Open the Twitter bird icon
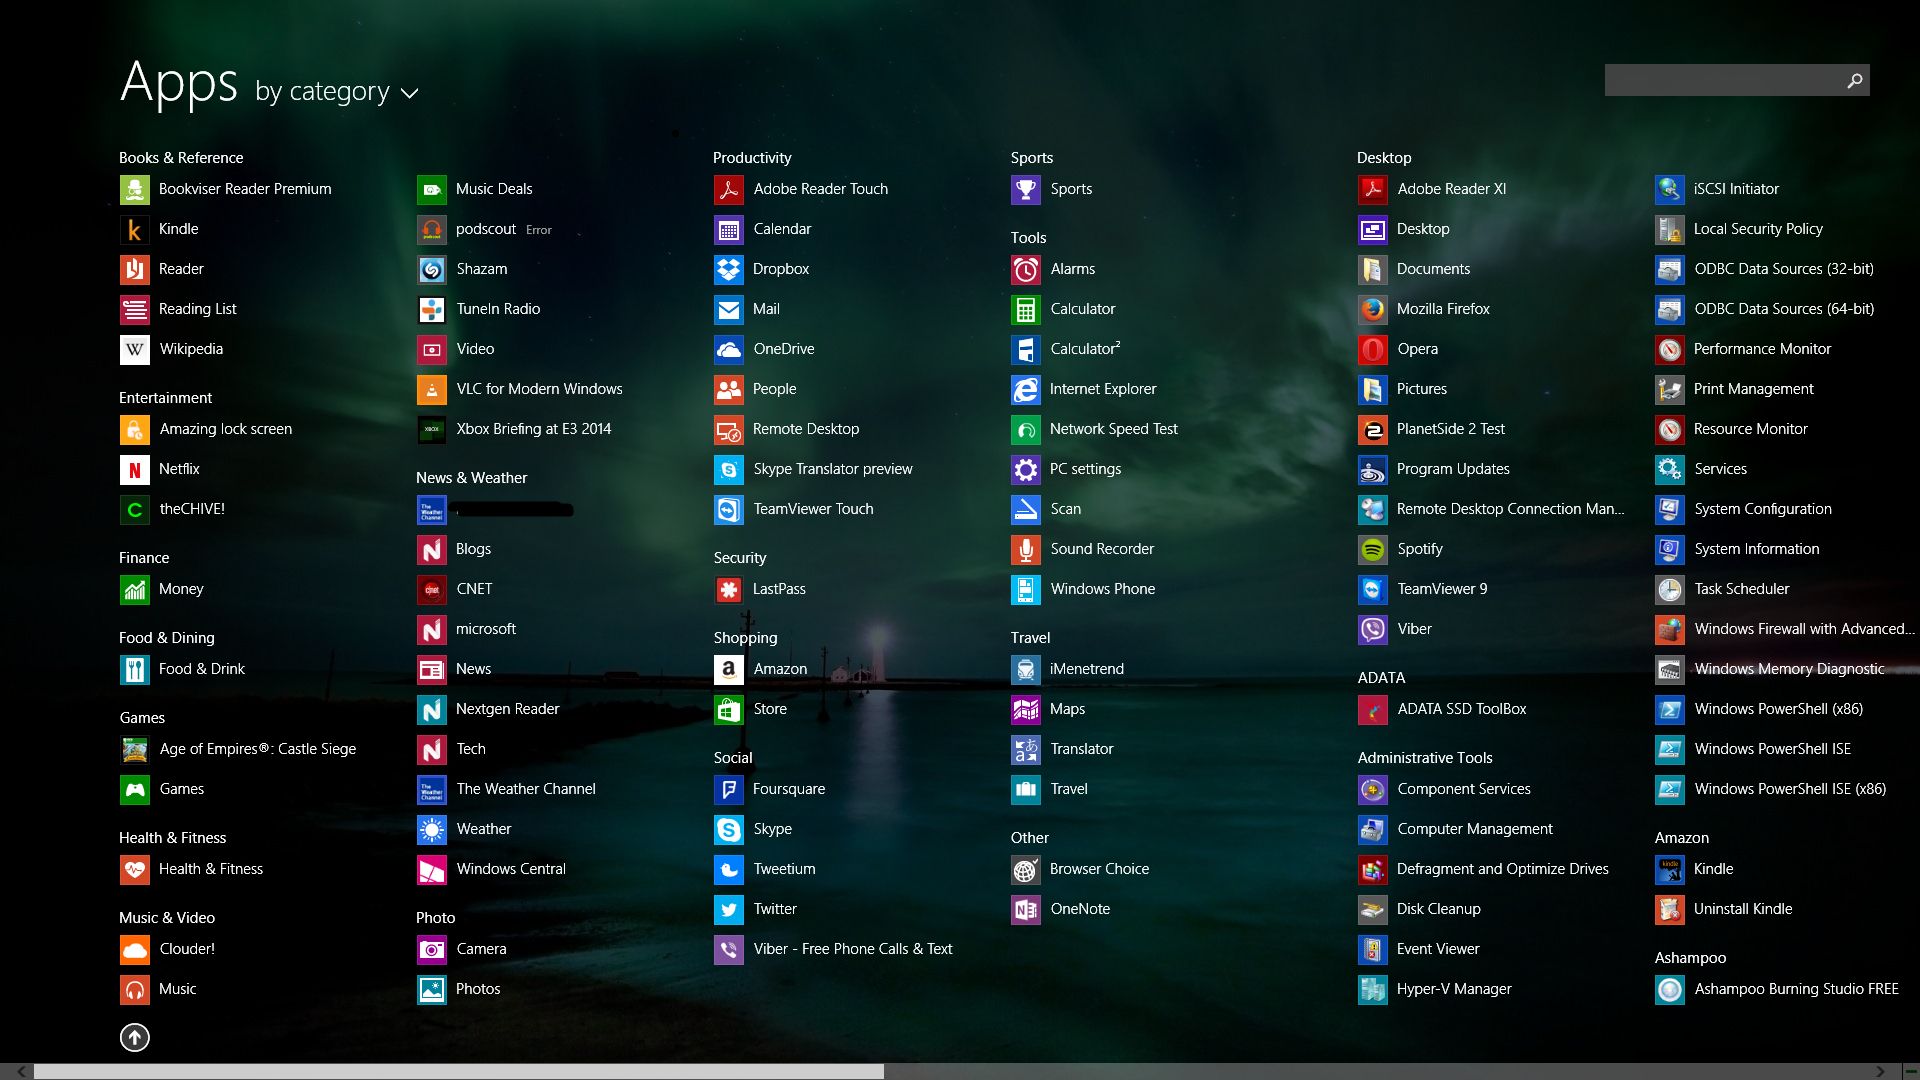Screen dimensions: 1920x1080 pyautogui.click(x=728, y=910)
